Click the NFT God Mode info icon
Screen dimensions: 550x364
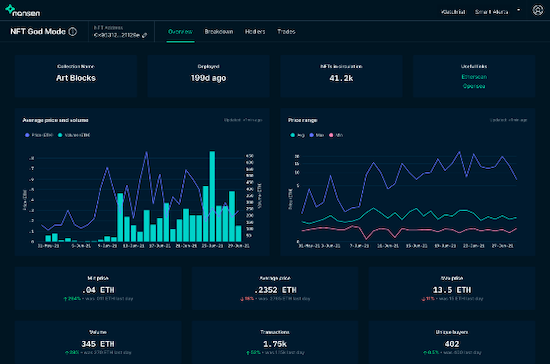[73, 32]
